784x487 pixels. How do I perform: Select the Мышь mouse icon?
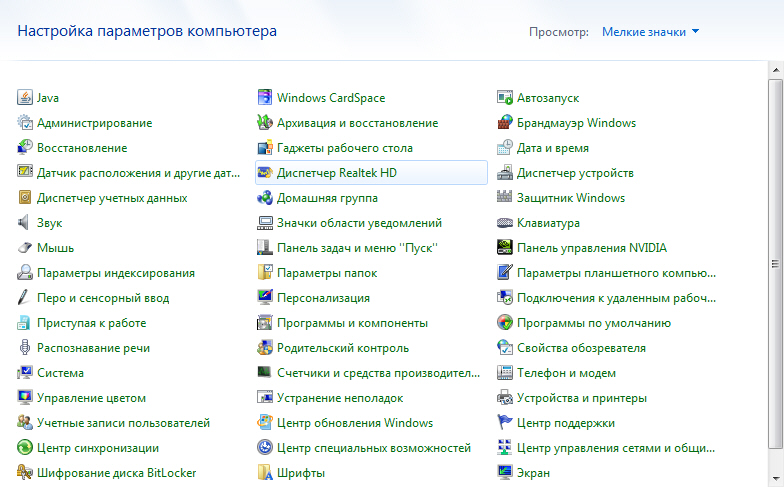(x=25, y=248)
